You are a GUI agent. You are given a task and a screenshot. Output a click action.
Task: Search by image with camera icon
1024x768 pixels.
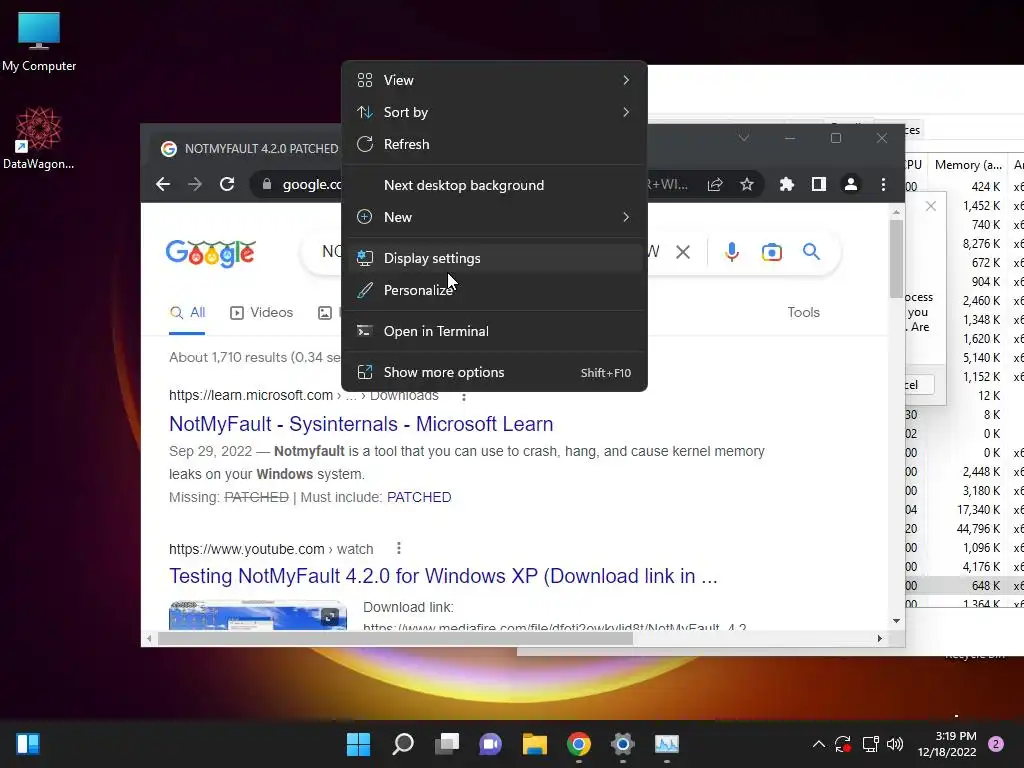pos(771,252)
